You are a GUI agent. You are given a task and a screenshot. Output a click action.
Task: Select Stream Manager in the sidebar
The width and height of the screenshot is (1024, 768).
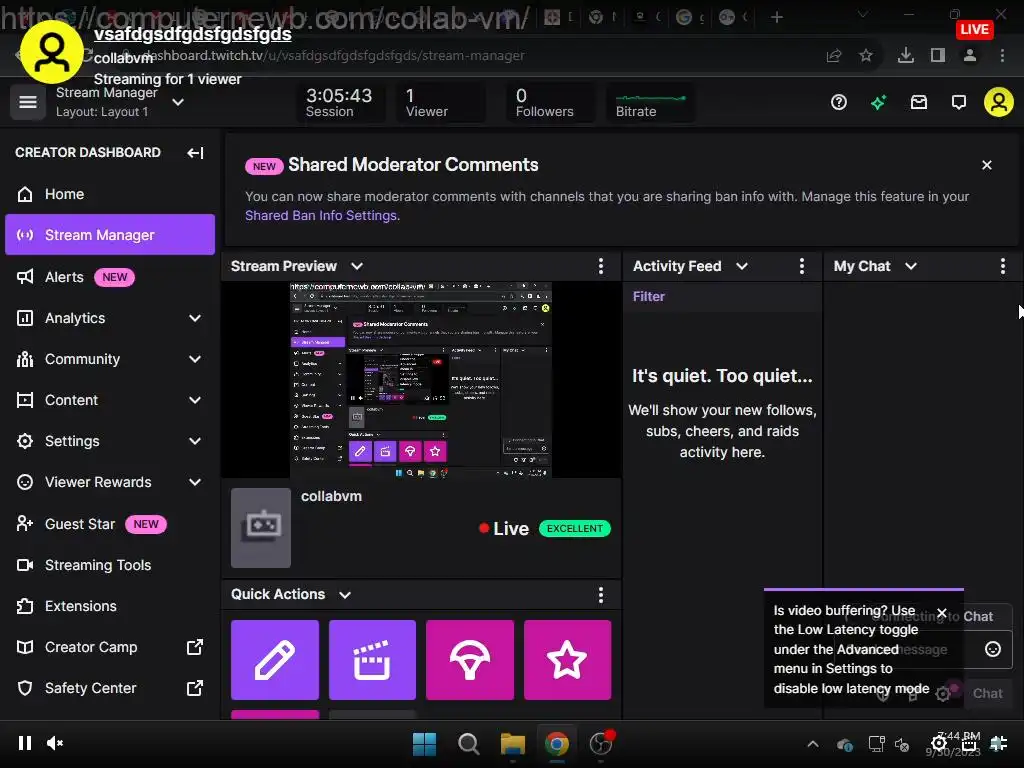click(x=110, y=235)
